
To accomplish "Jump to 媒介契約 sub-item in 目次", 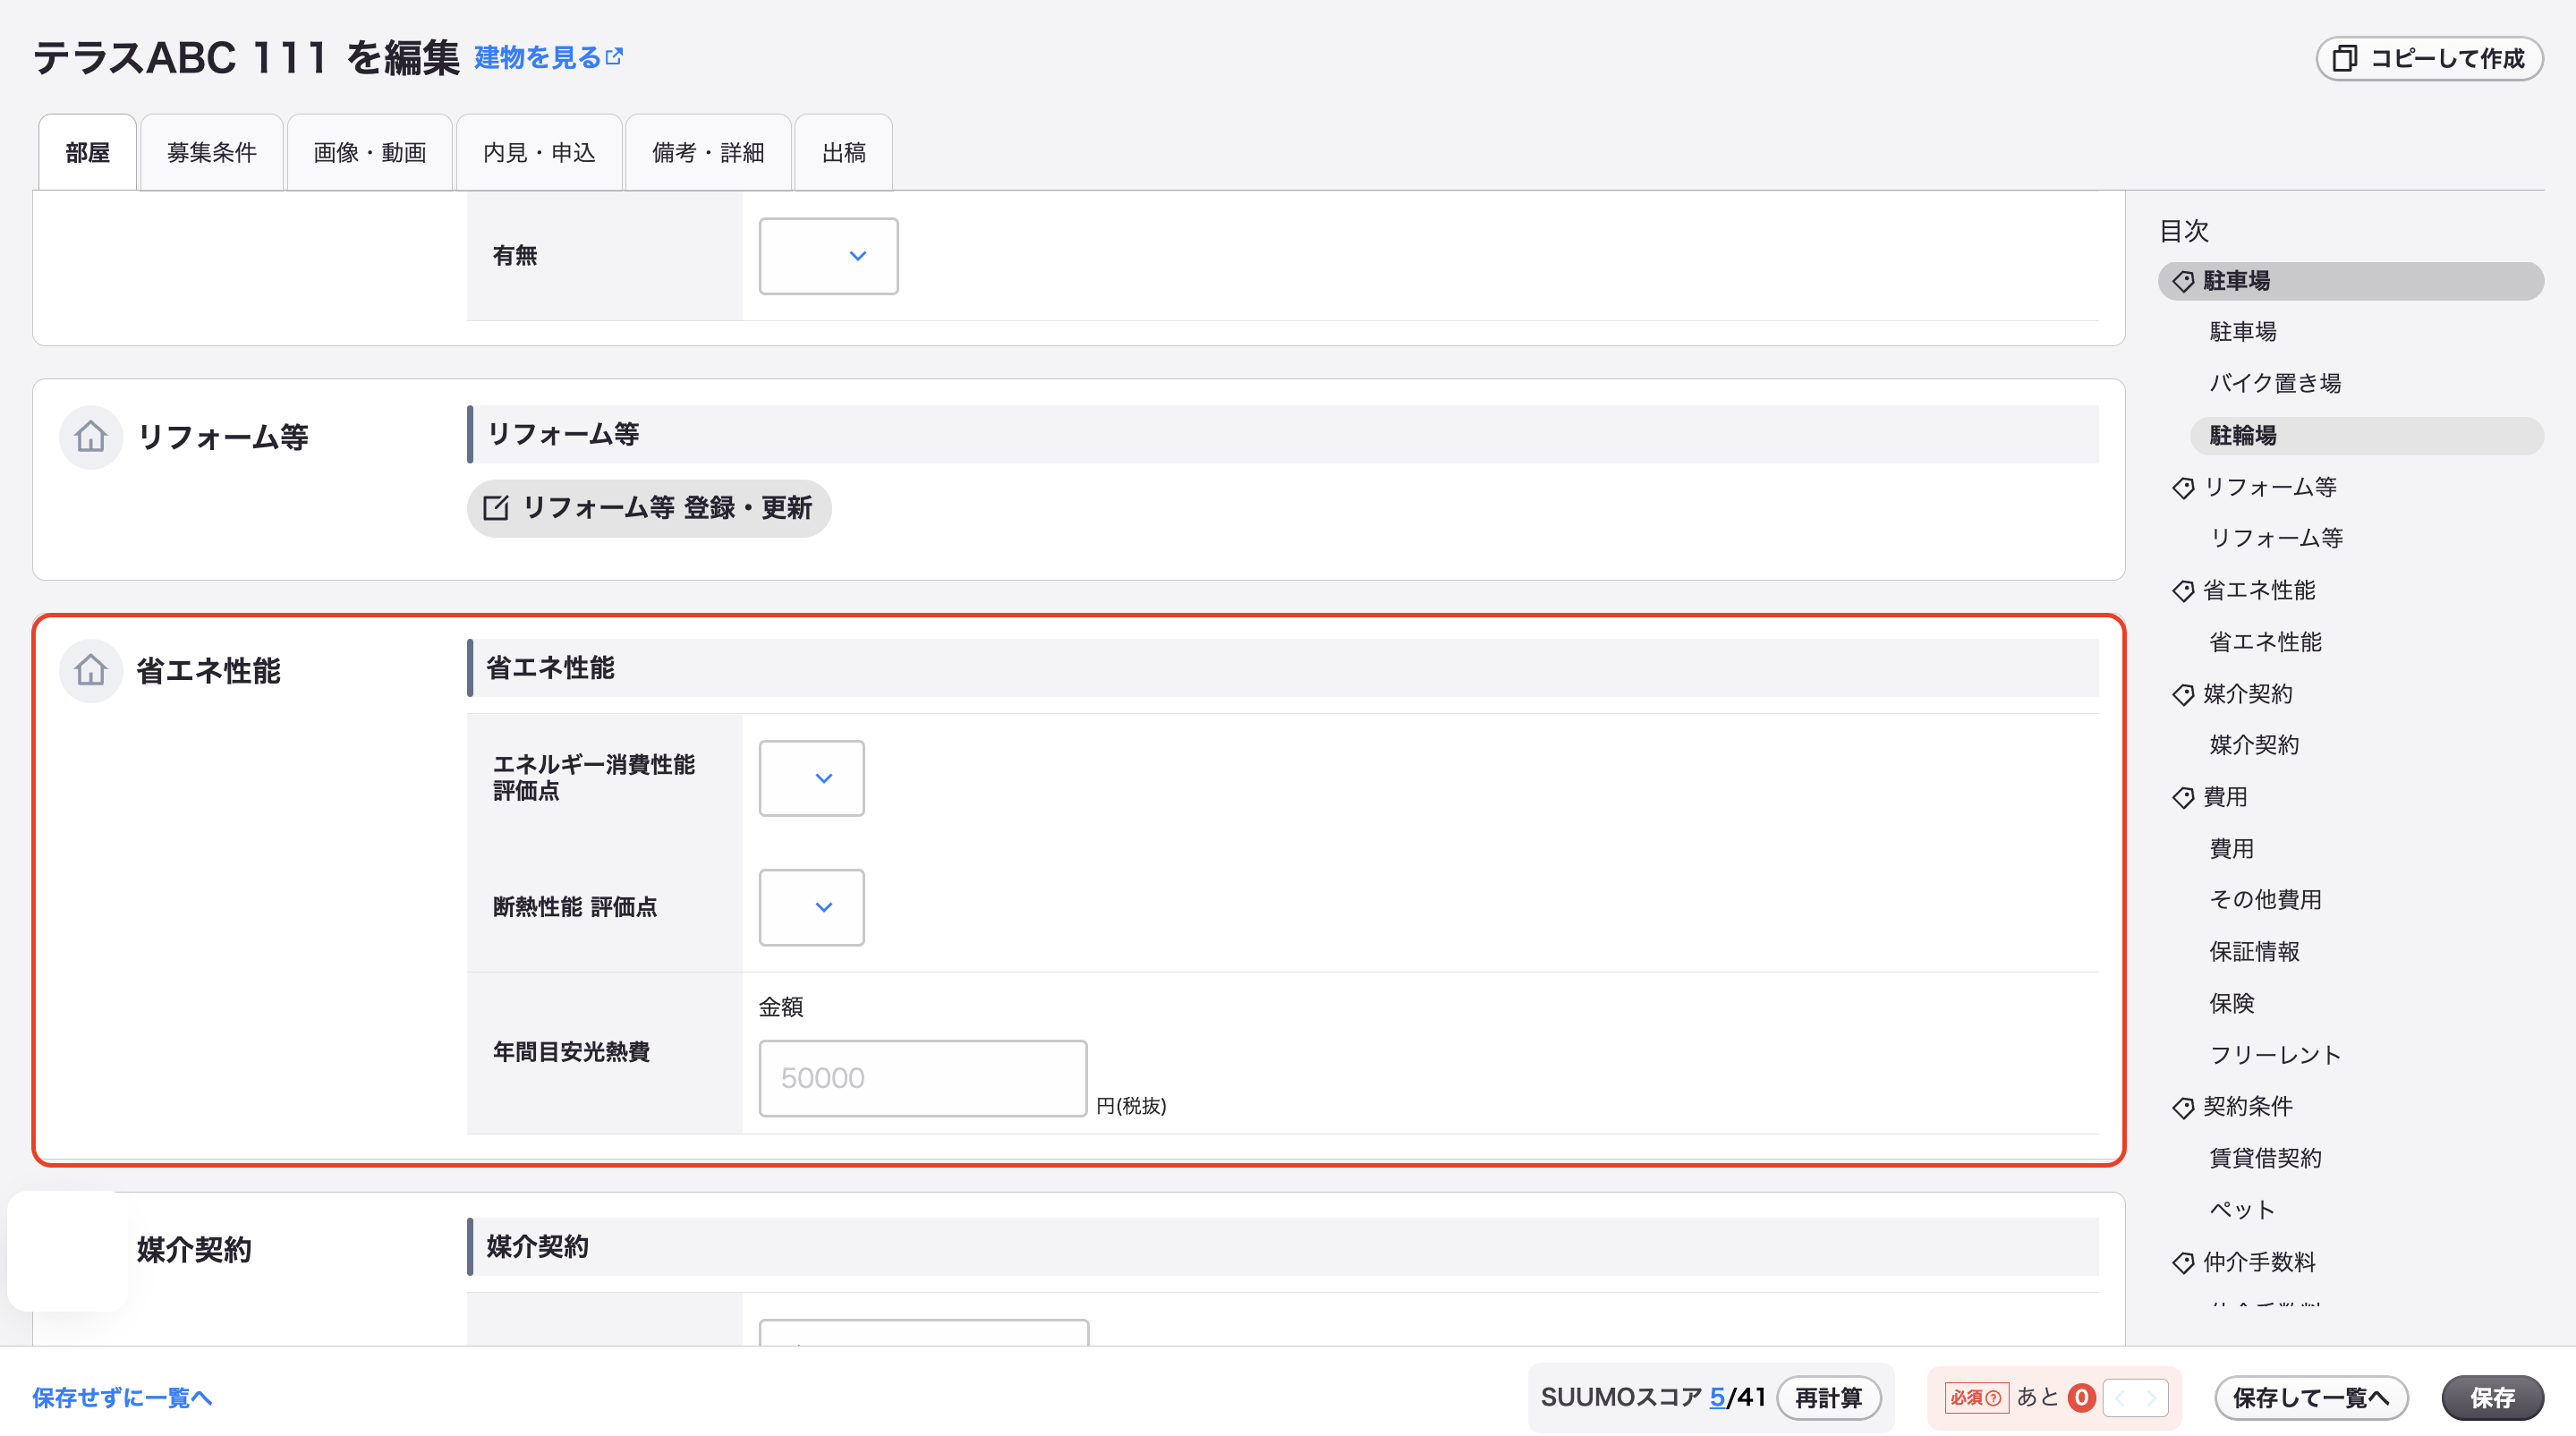I will [x=2254, y=745].
